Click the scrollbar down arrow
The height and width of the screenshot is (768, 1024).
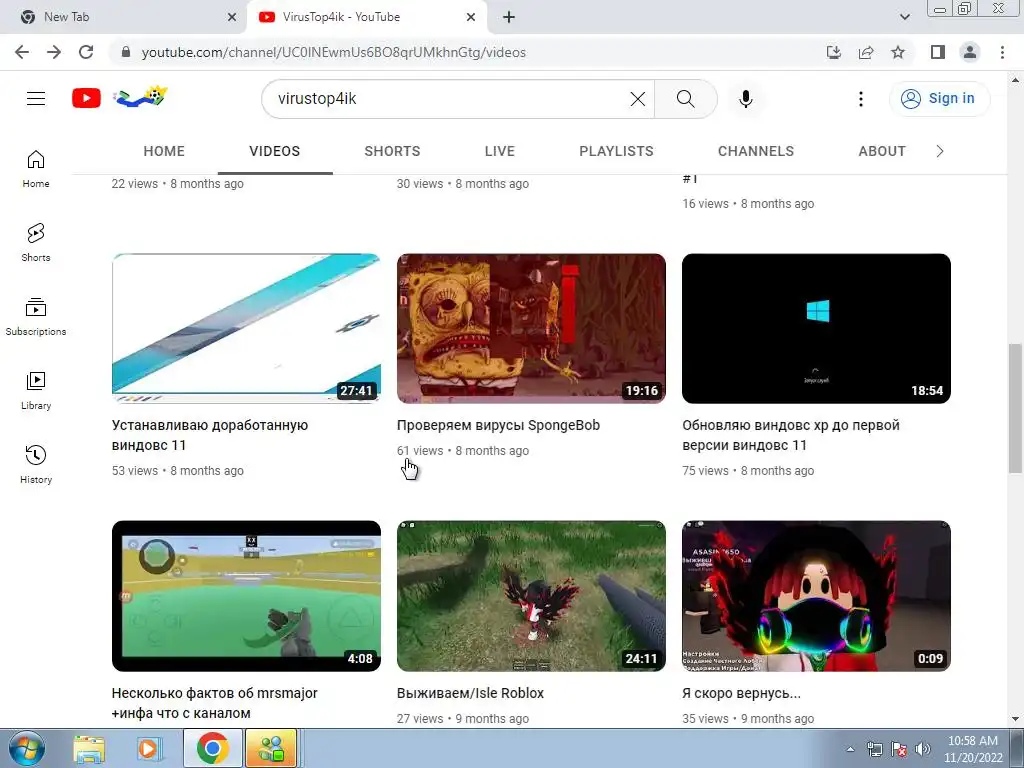coord(1015,719)
